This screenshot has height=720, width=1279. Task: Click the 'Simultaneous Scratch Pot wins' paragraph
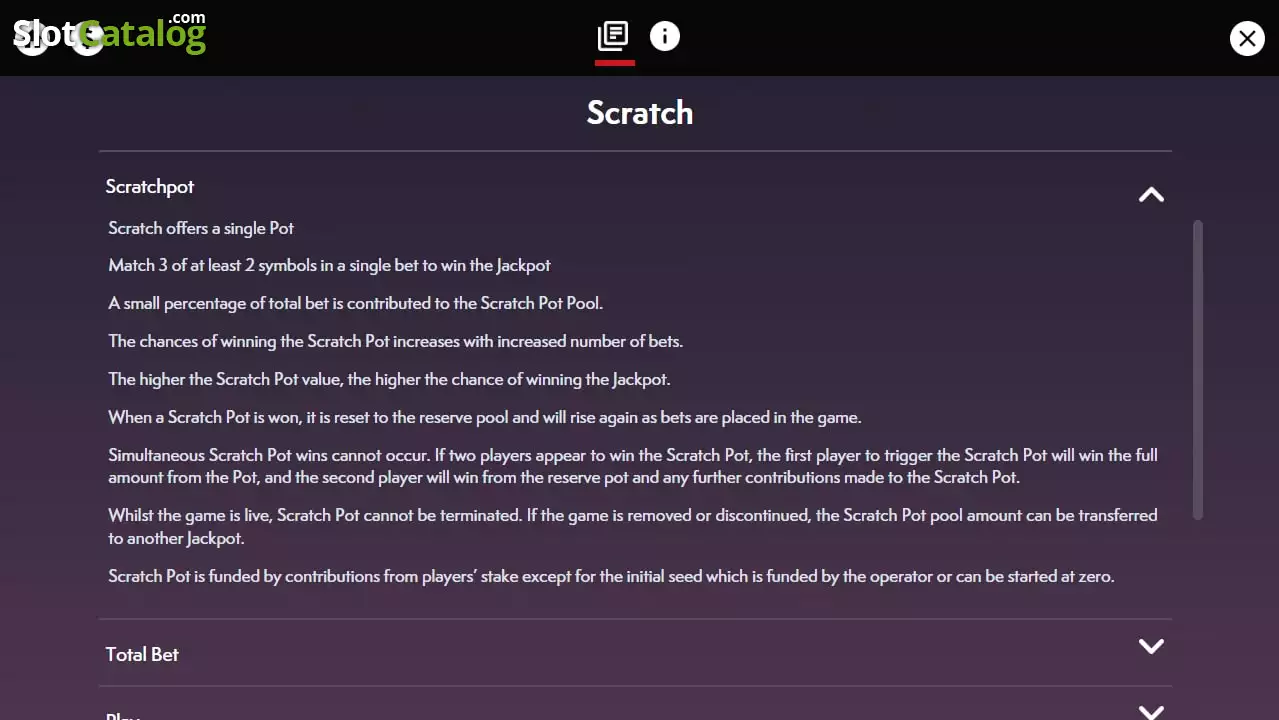[633, 466]
